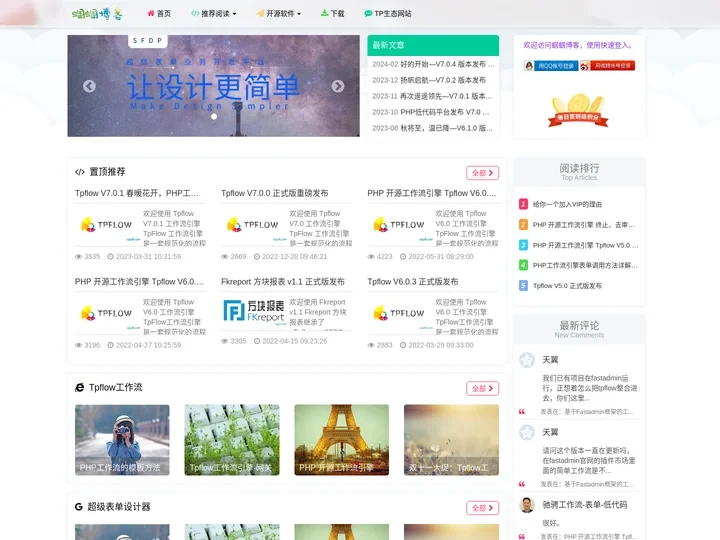Click the 最新评论 New Comments heading

(579, 329)
